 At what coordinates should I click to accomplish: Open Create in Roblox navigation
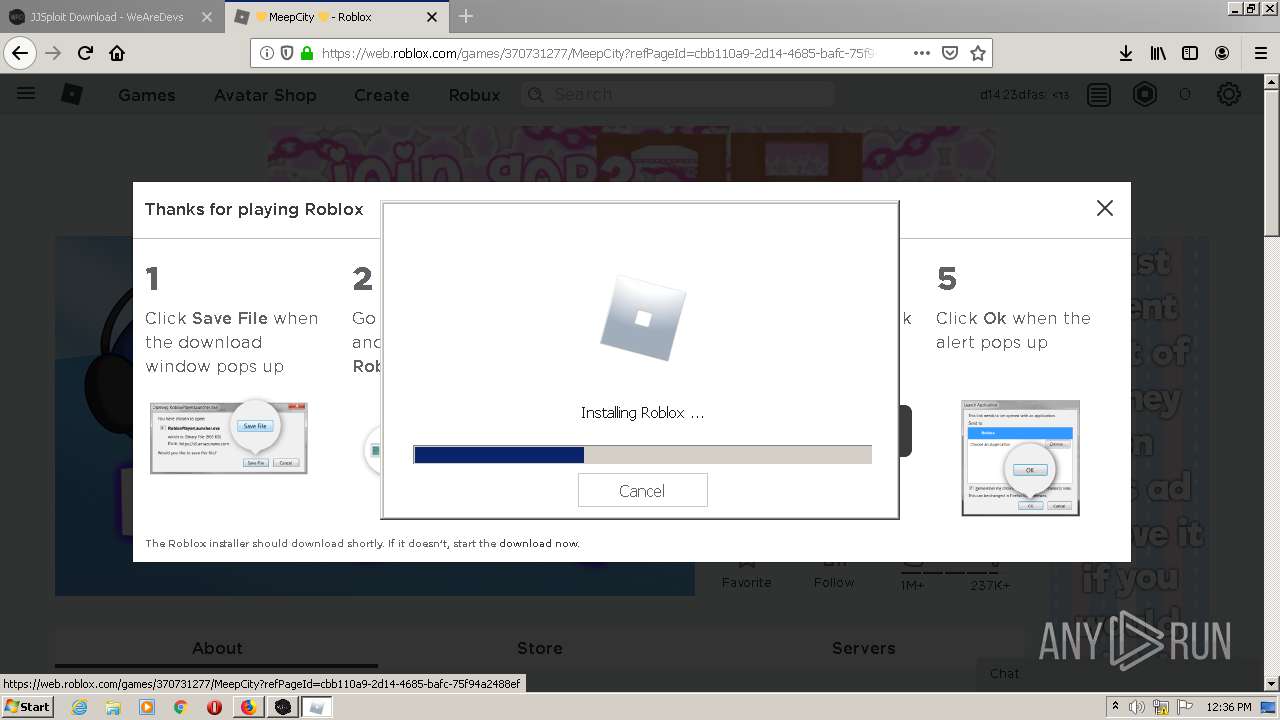(x=382, y=95)
